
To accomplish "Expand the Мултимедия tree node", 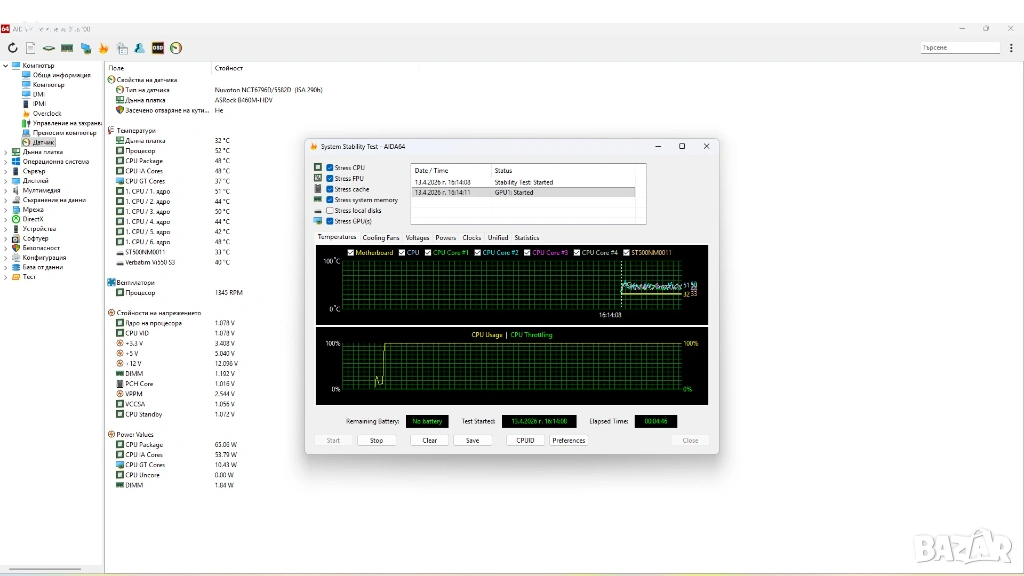I will (6, 190).
